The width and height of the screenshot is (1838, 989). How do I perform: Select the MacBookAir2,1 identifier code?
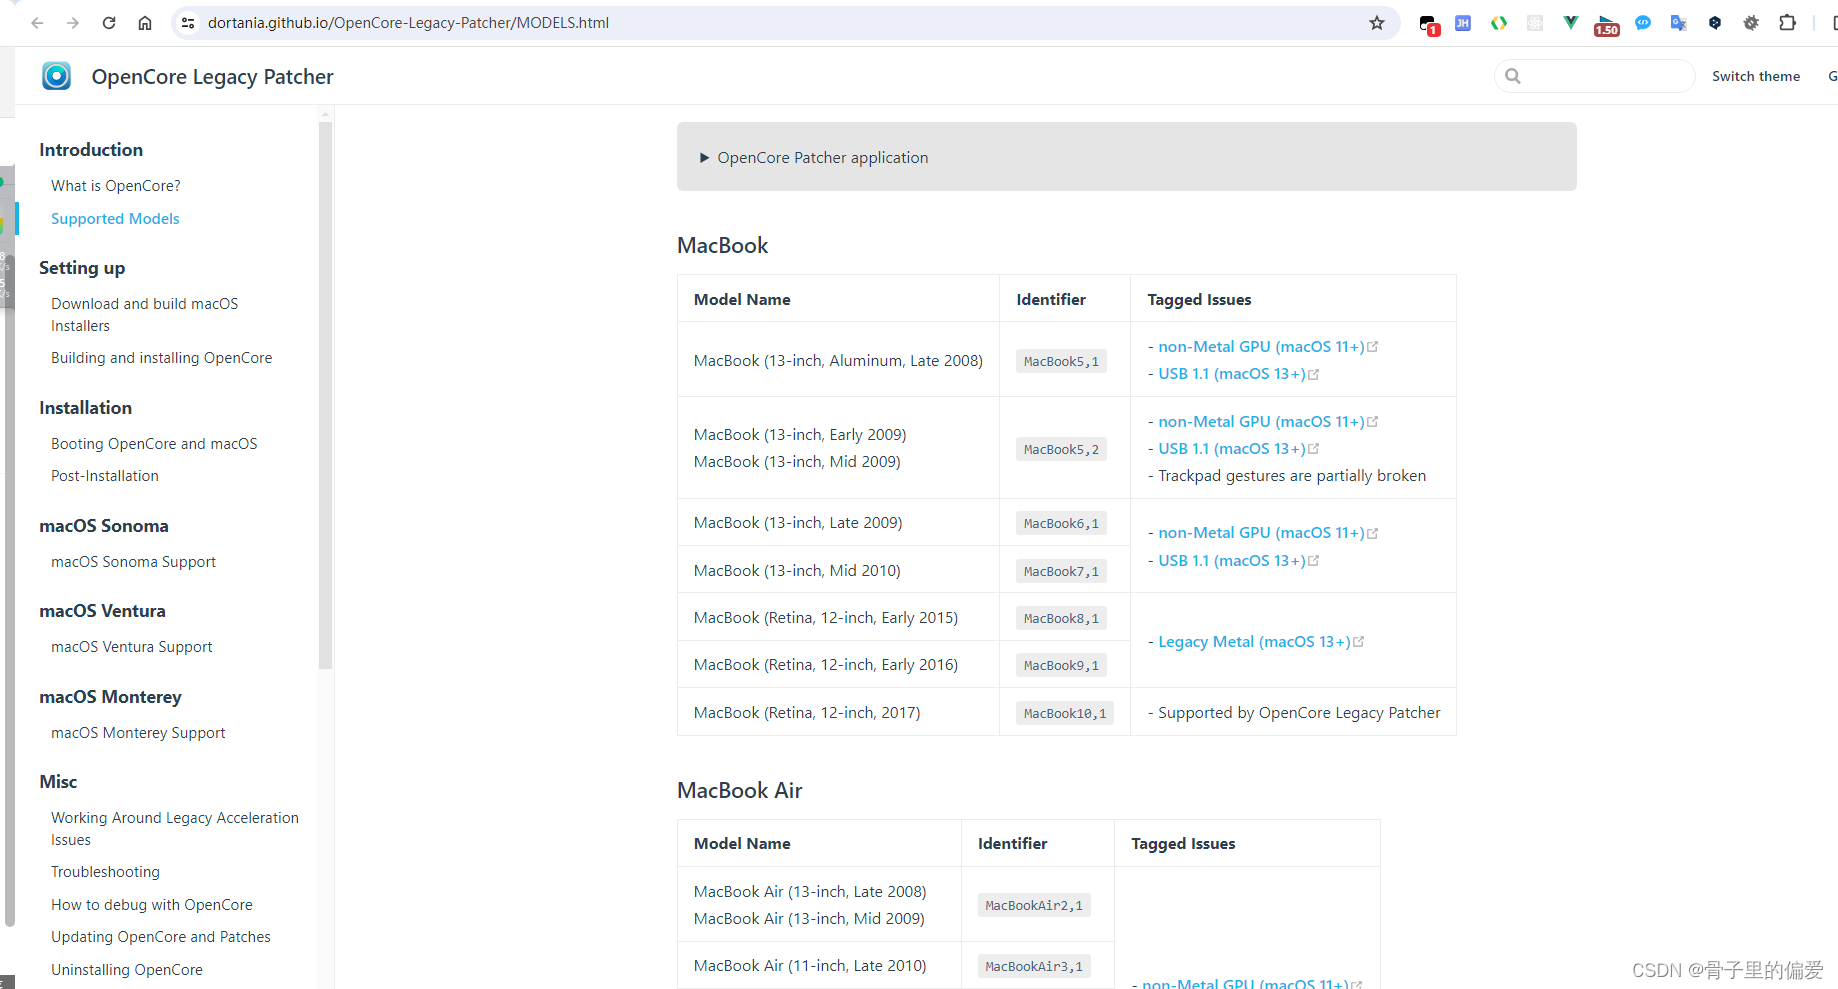1034,906
